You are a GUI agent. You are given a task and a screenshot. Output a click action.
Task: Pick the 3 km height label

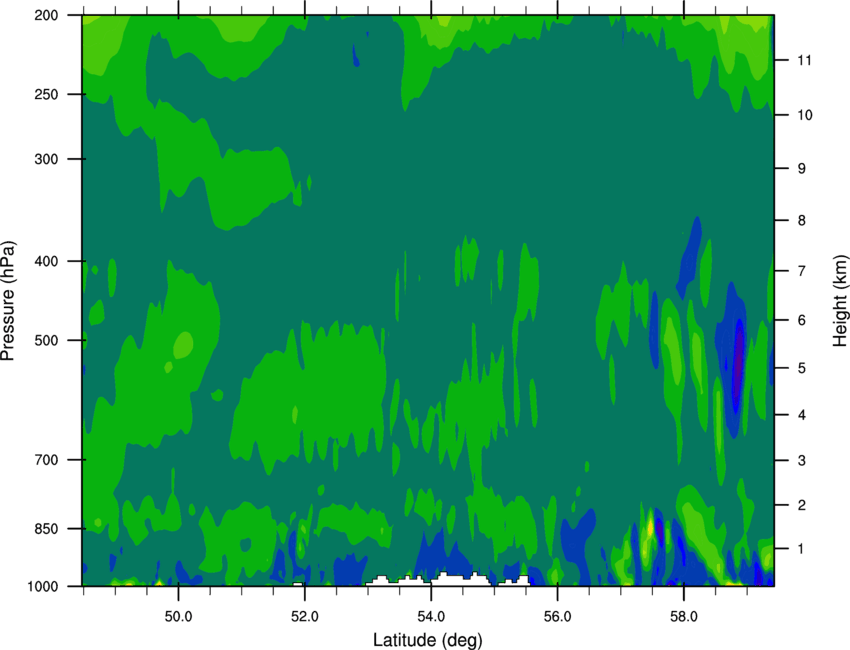[x=801, y=461]
